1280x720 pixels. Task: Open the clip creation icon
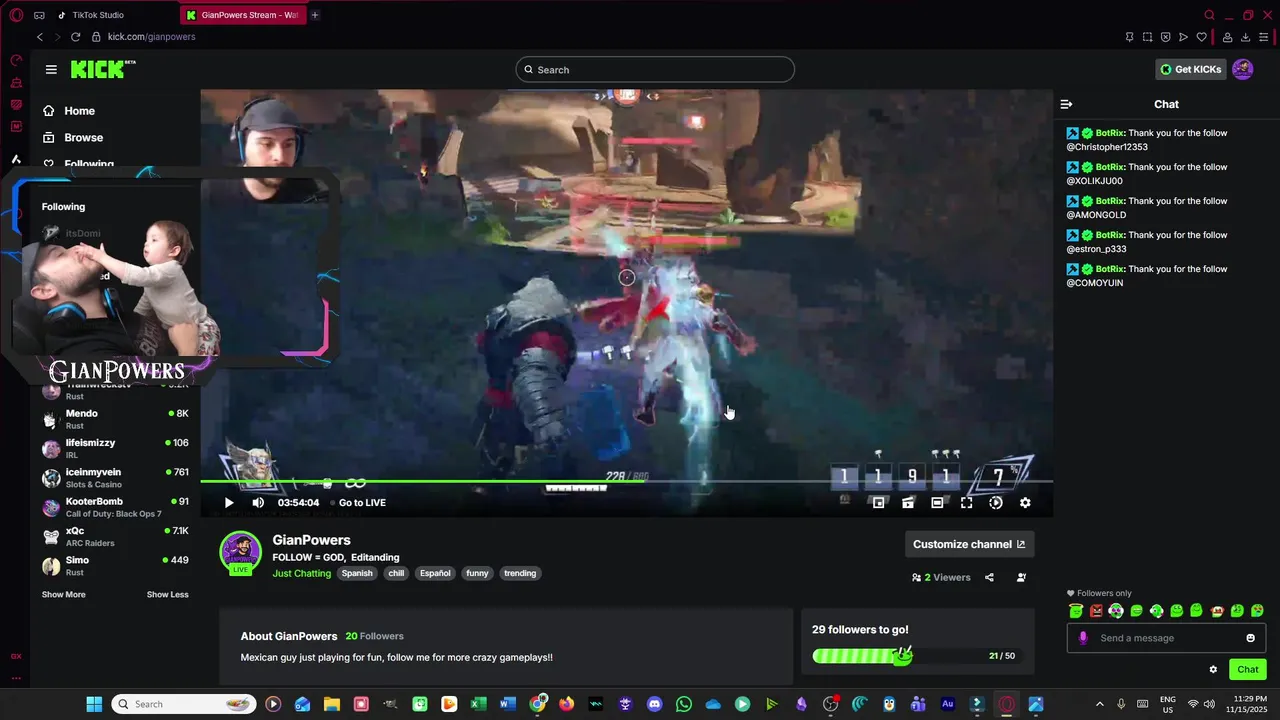point(908,503)
